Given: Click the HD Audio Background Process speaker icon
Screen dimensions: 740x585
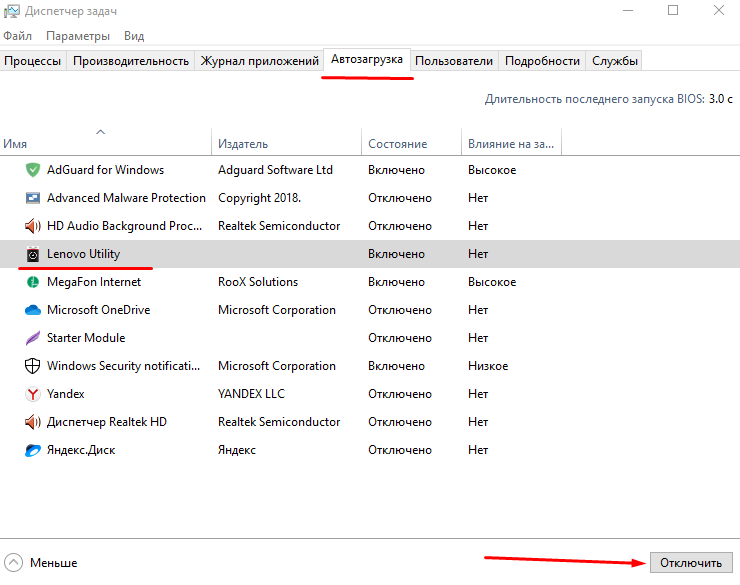Looking at the screenshot, I should point(33,226).
